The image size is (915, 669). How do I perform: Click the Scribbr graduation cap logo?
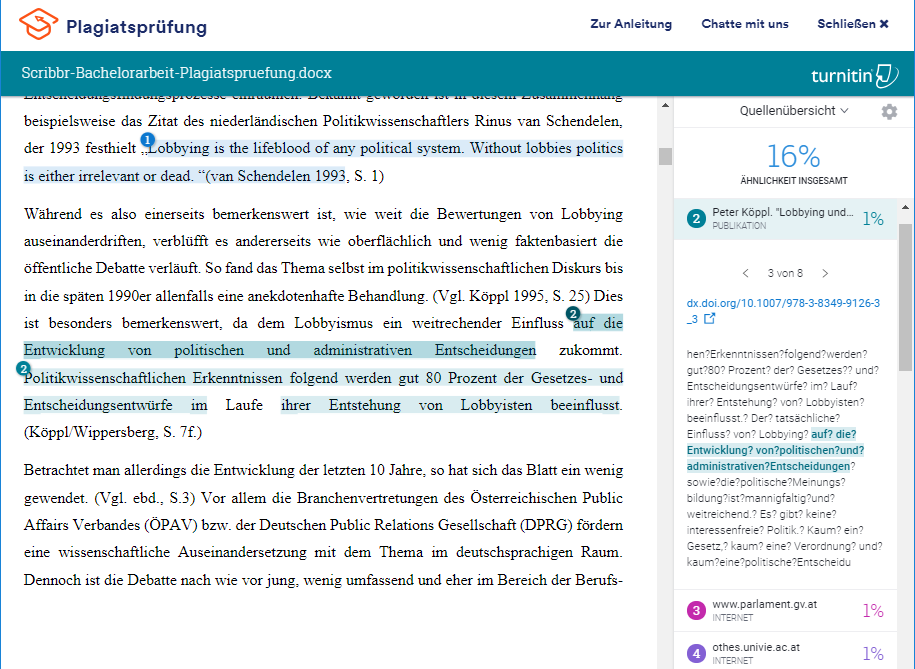pyautogui.click(x=39, y=24)
